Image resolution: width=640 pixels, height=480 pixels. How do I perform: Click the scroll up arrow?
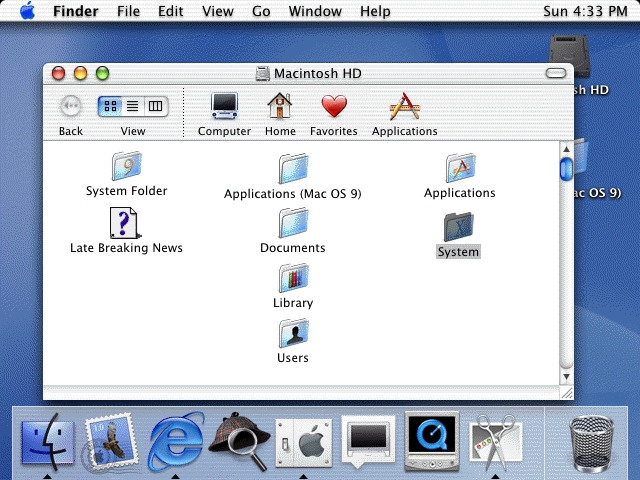tap(566, 149)
